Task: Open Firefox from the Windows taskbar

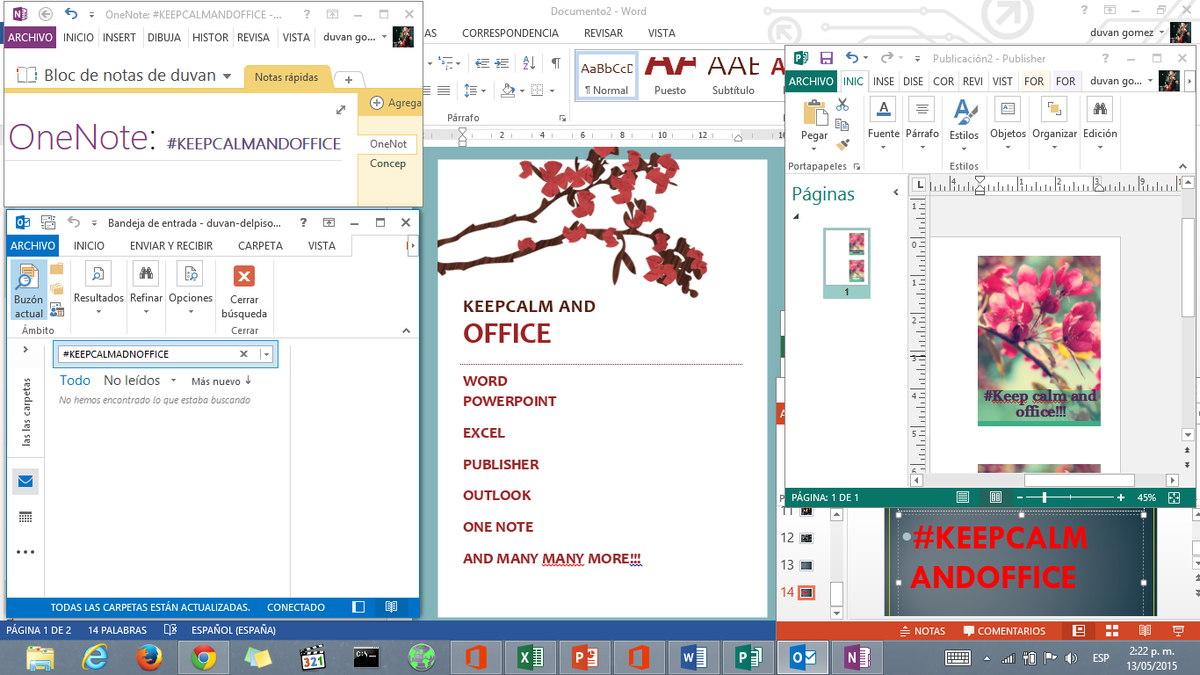Action: point(150,657)
